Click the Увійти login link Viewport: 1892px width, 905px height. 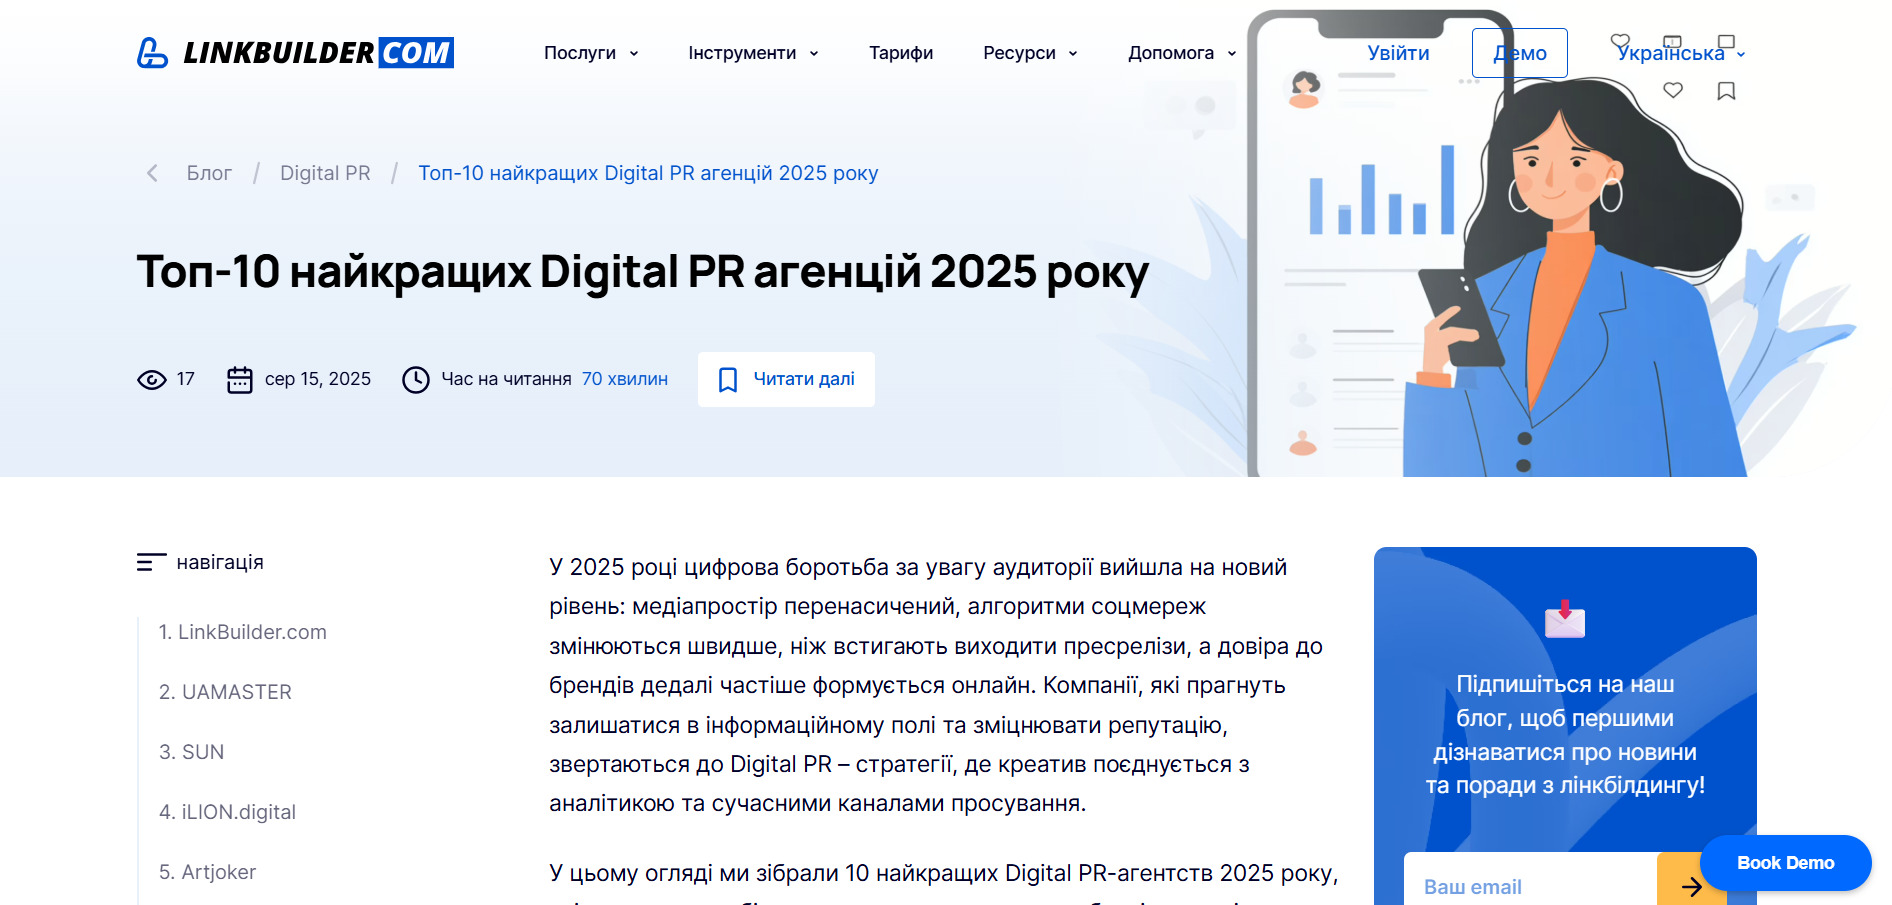click(x=1398, y=53)
